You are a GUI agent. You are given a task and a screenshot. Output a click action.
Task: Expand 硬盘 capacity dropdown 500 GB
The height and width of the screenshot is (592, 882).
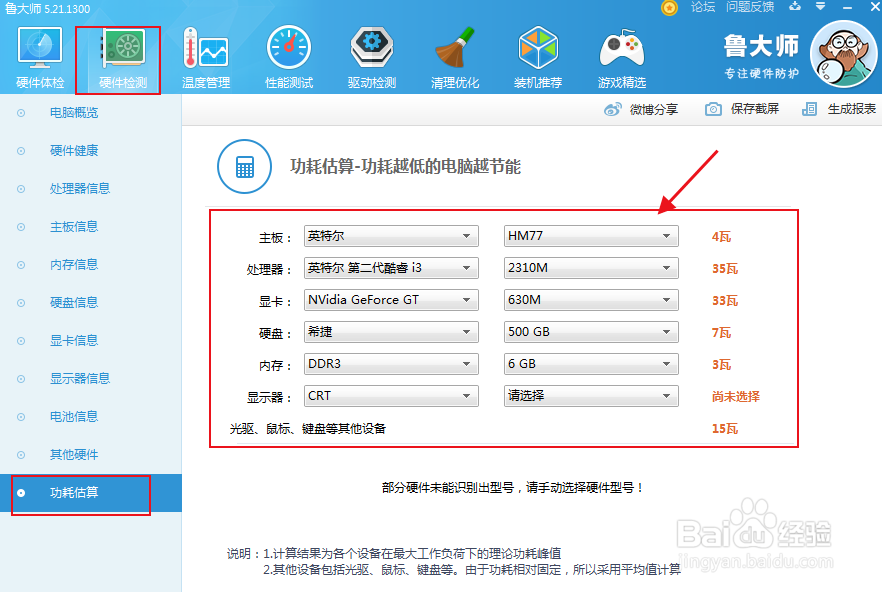point(591,332)
